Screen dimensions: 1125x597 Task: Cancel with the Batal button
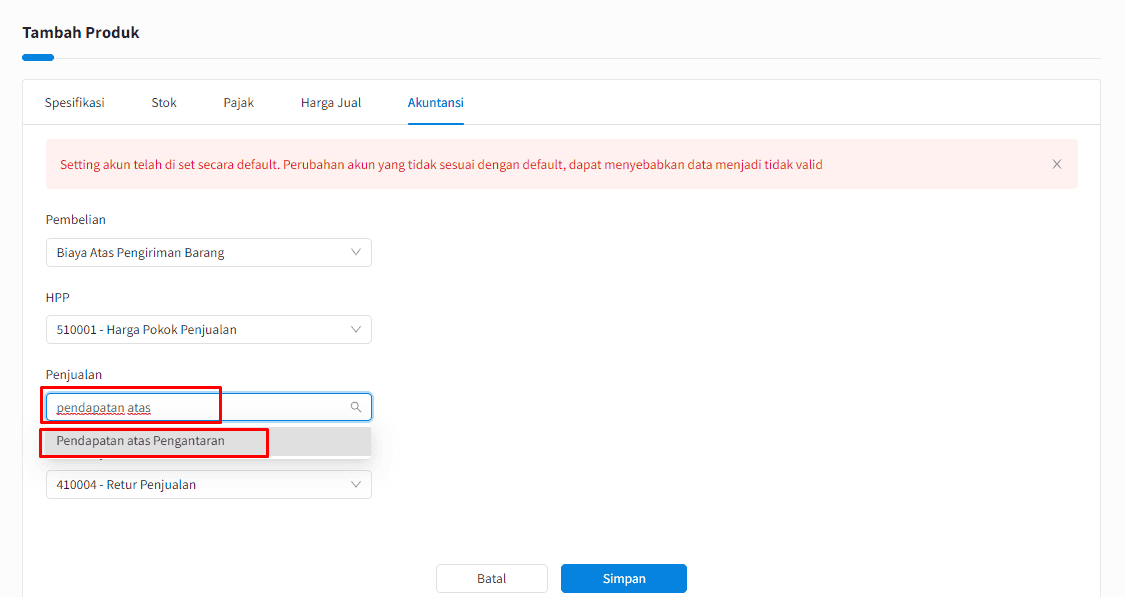pos(491,578)
